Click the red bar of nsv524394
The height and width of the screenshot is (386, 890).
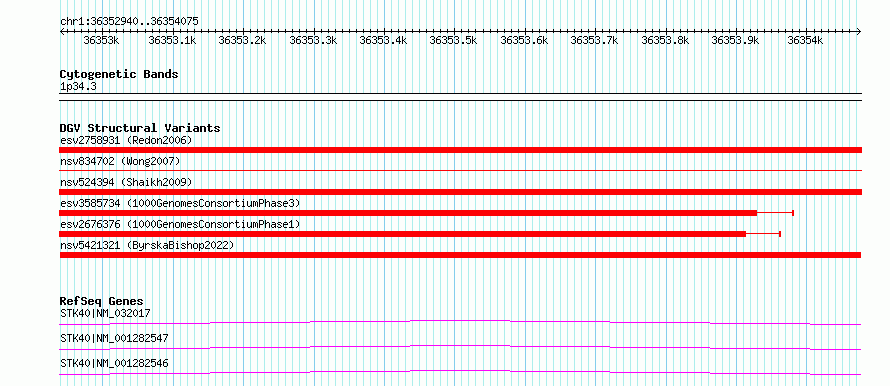click(x=460, y=192)
